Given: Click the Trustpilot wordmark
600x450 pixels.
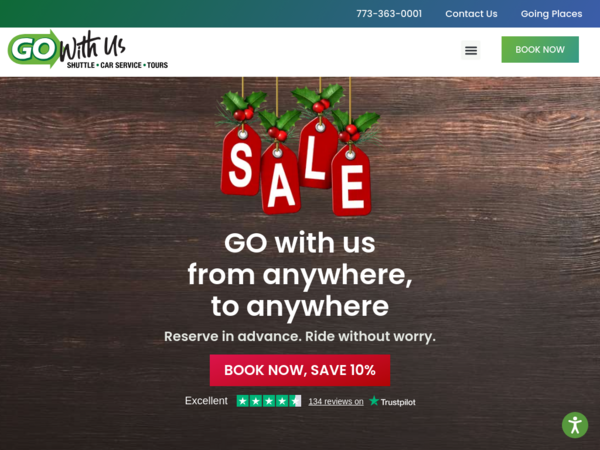Looking at the screenshot, I should [398, 402].
